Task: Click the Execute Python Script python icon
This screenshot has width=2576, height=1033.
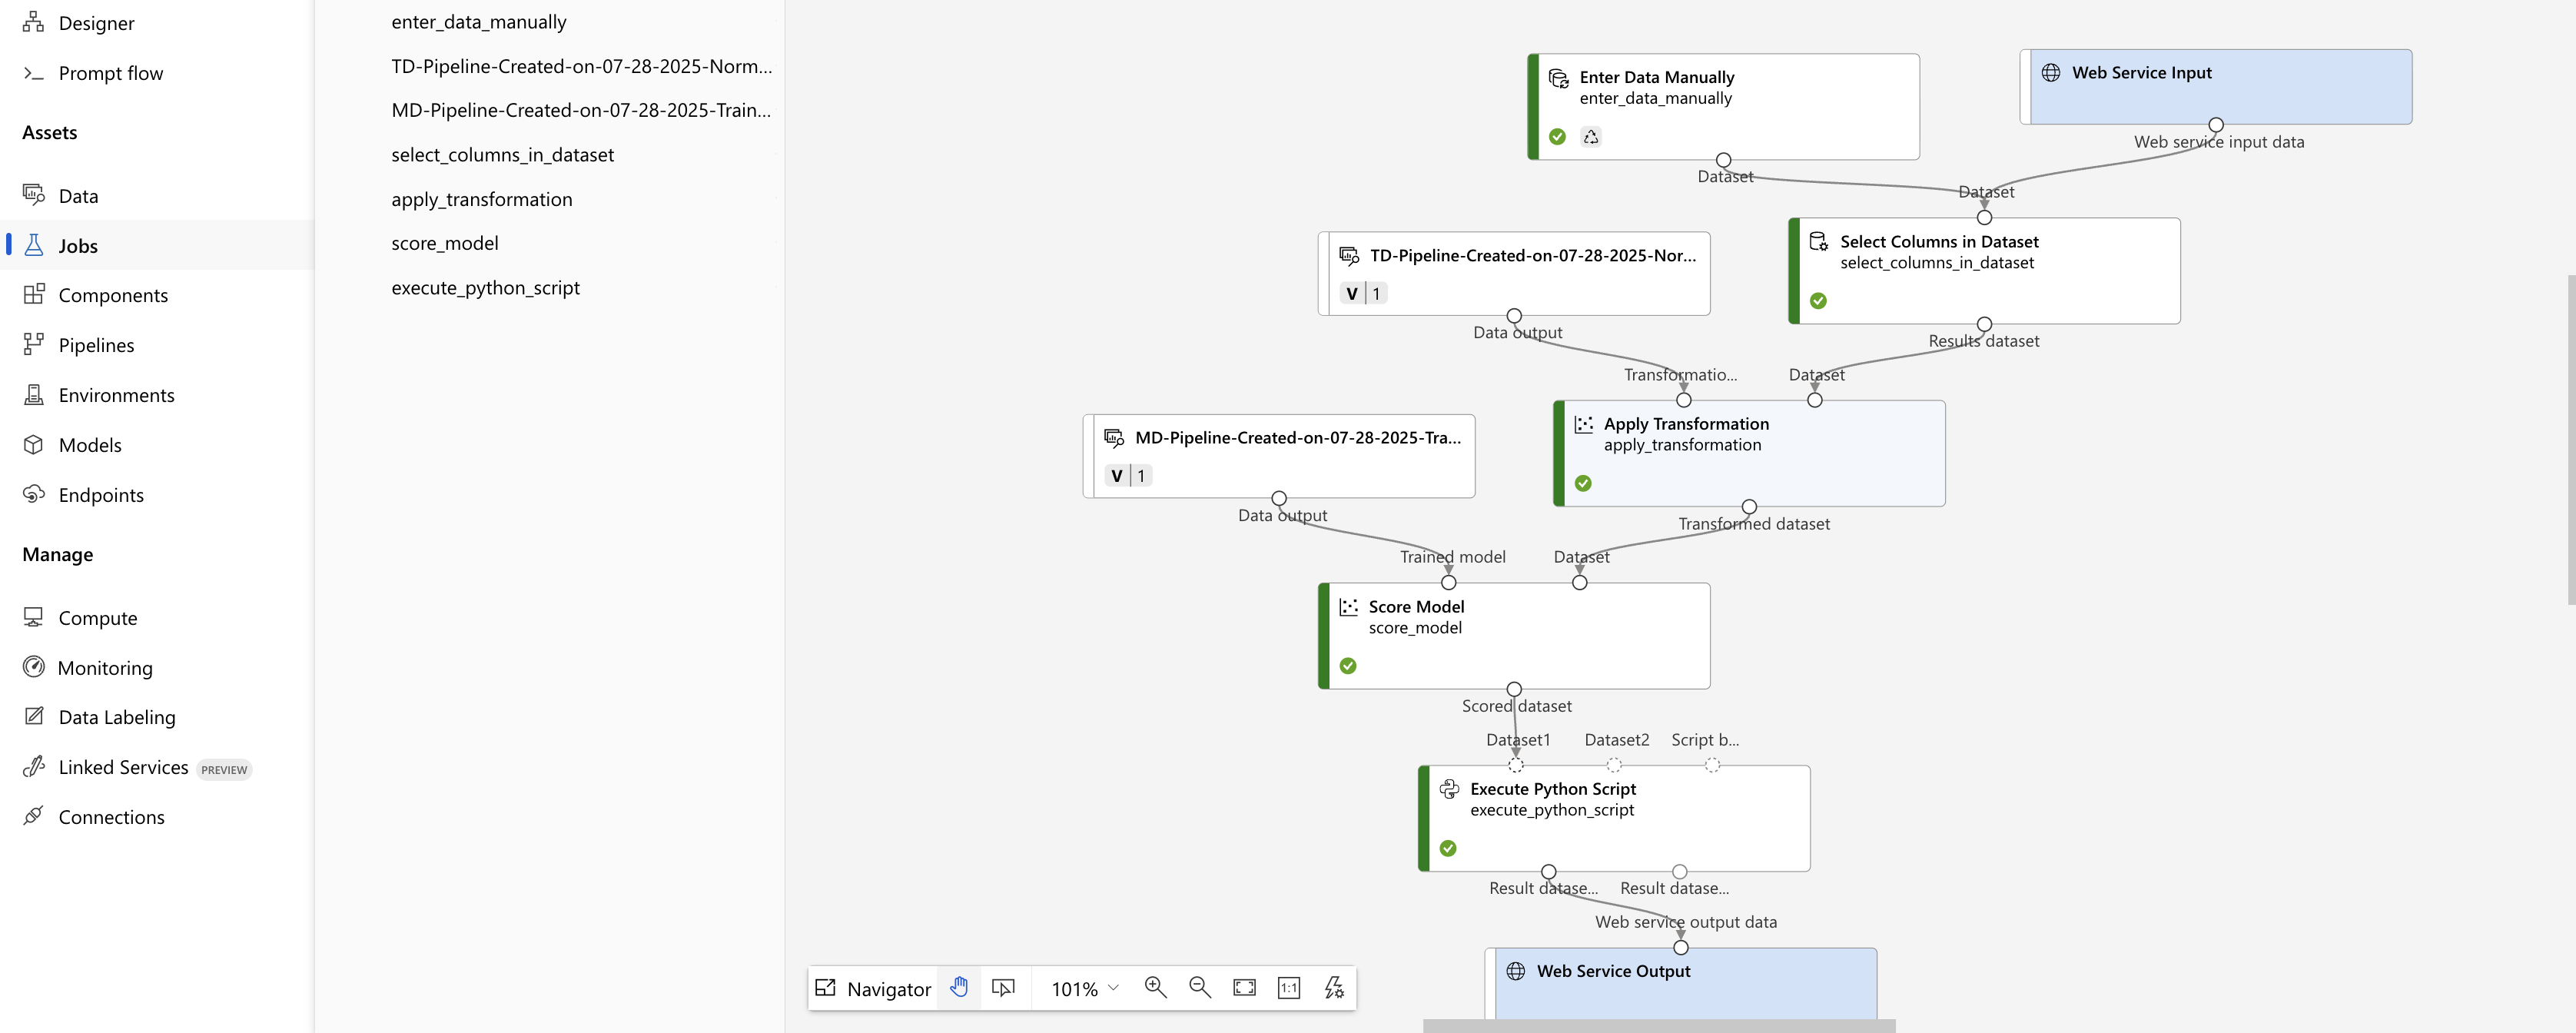Action: pos(1449,789)
